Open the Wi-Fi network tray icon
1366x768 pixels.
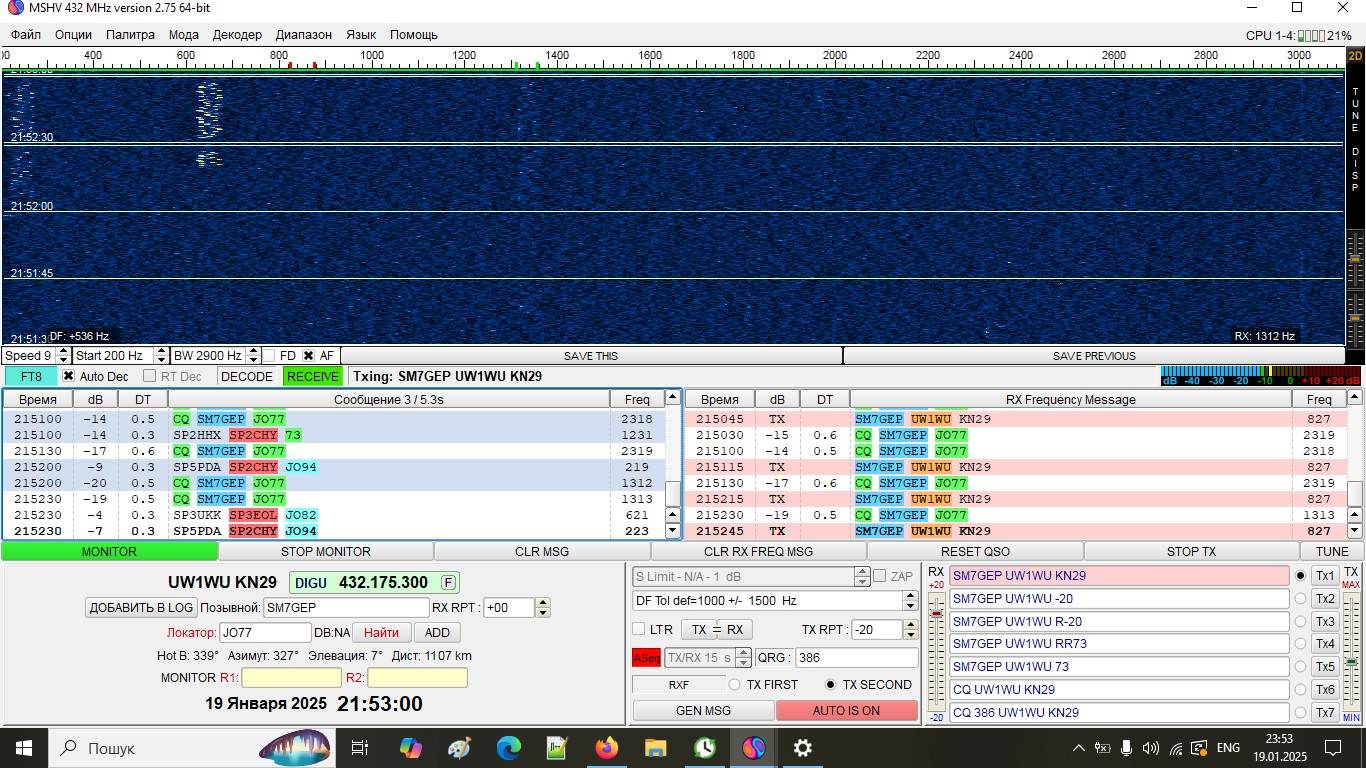(1176, 748)
